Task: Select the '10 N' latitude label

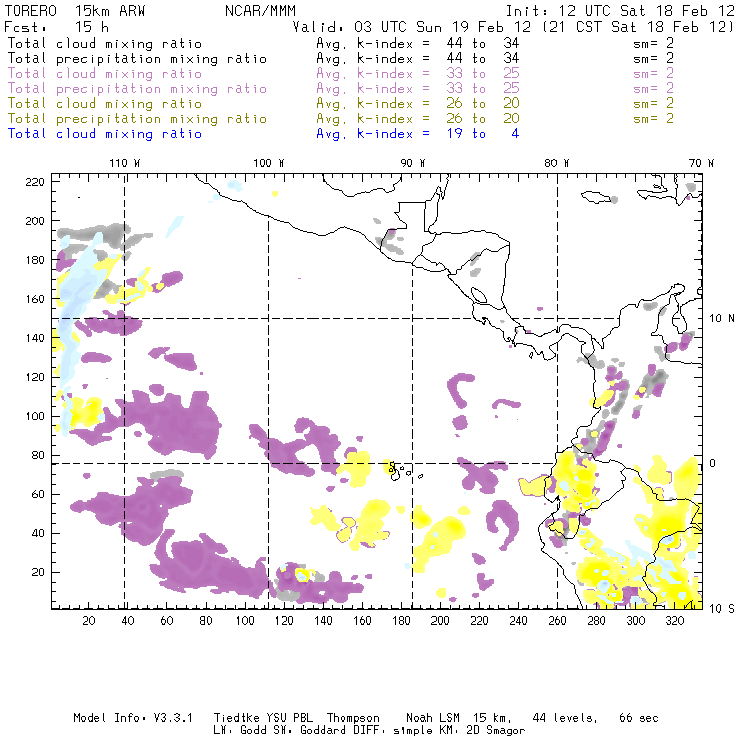Action: click(722, 319)
